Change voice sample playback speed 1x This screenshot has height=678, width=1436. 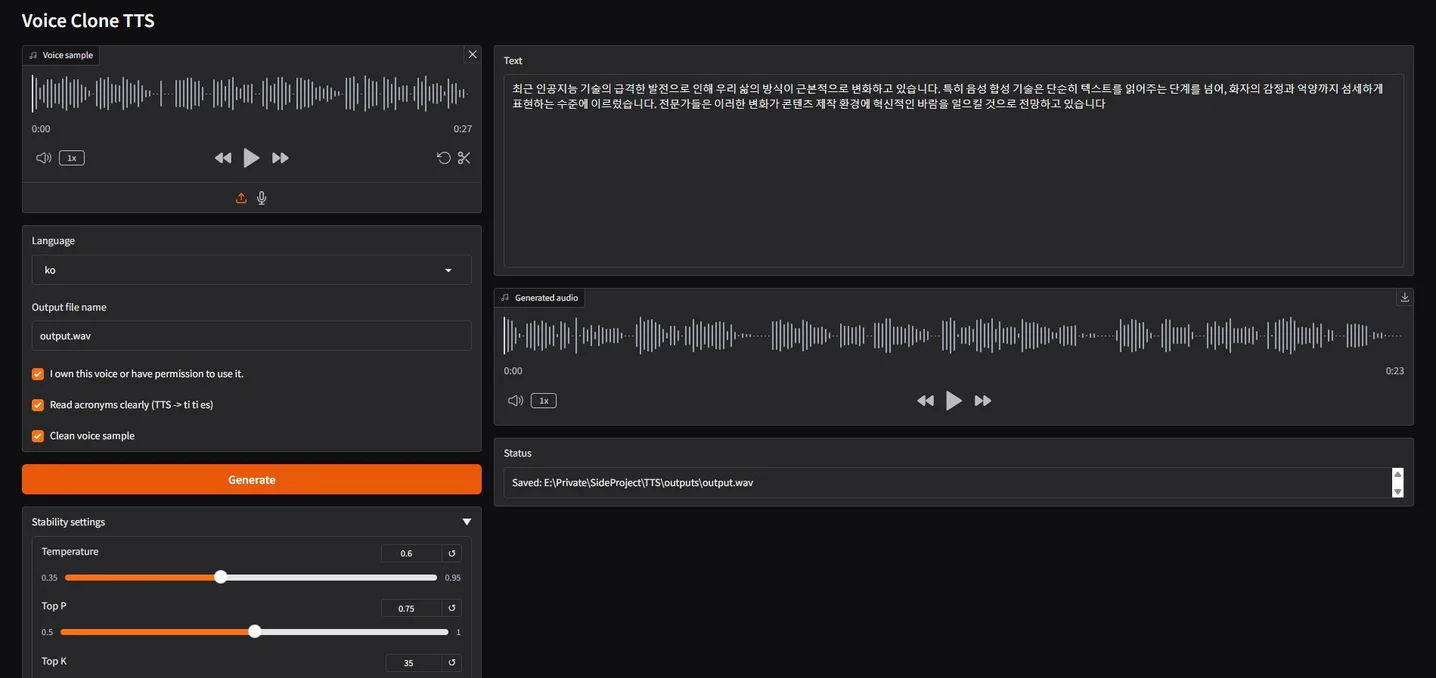click(x=72, y=158)
